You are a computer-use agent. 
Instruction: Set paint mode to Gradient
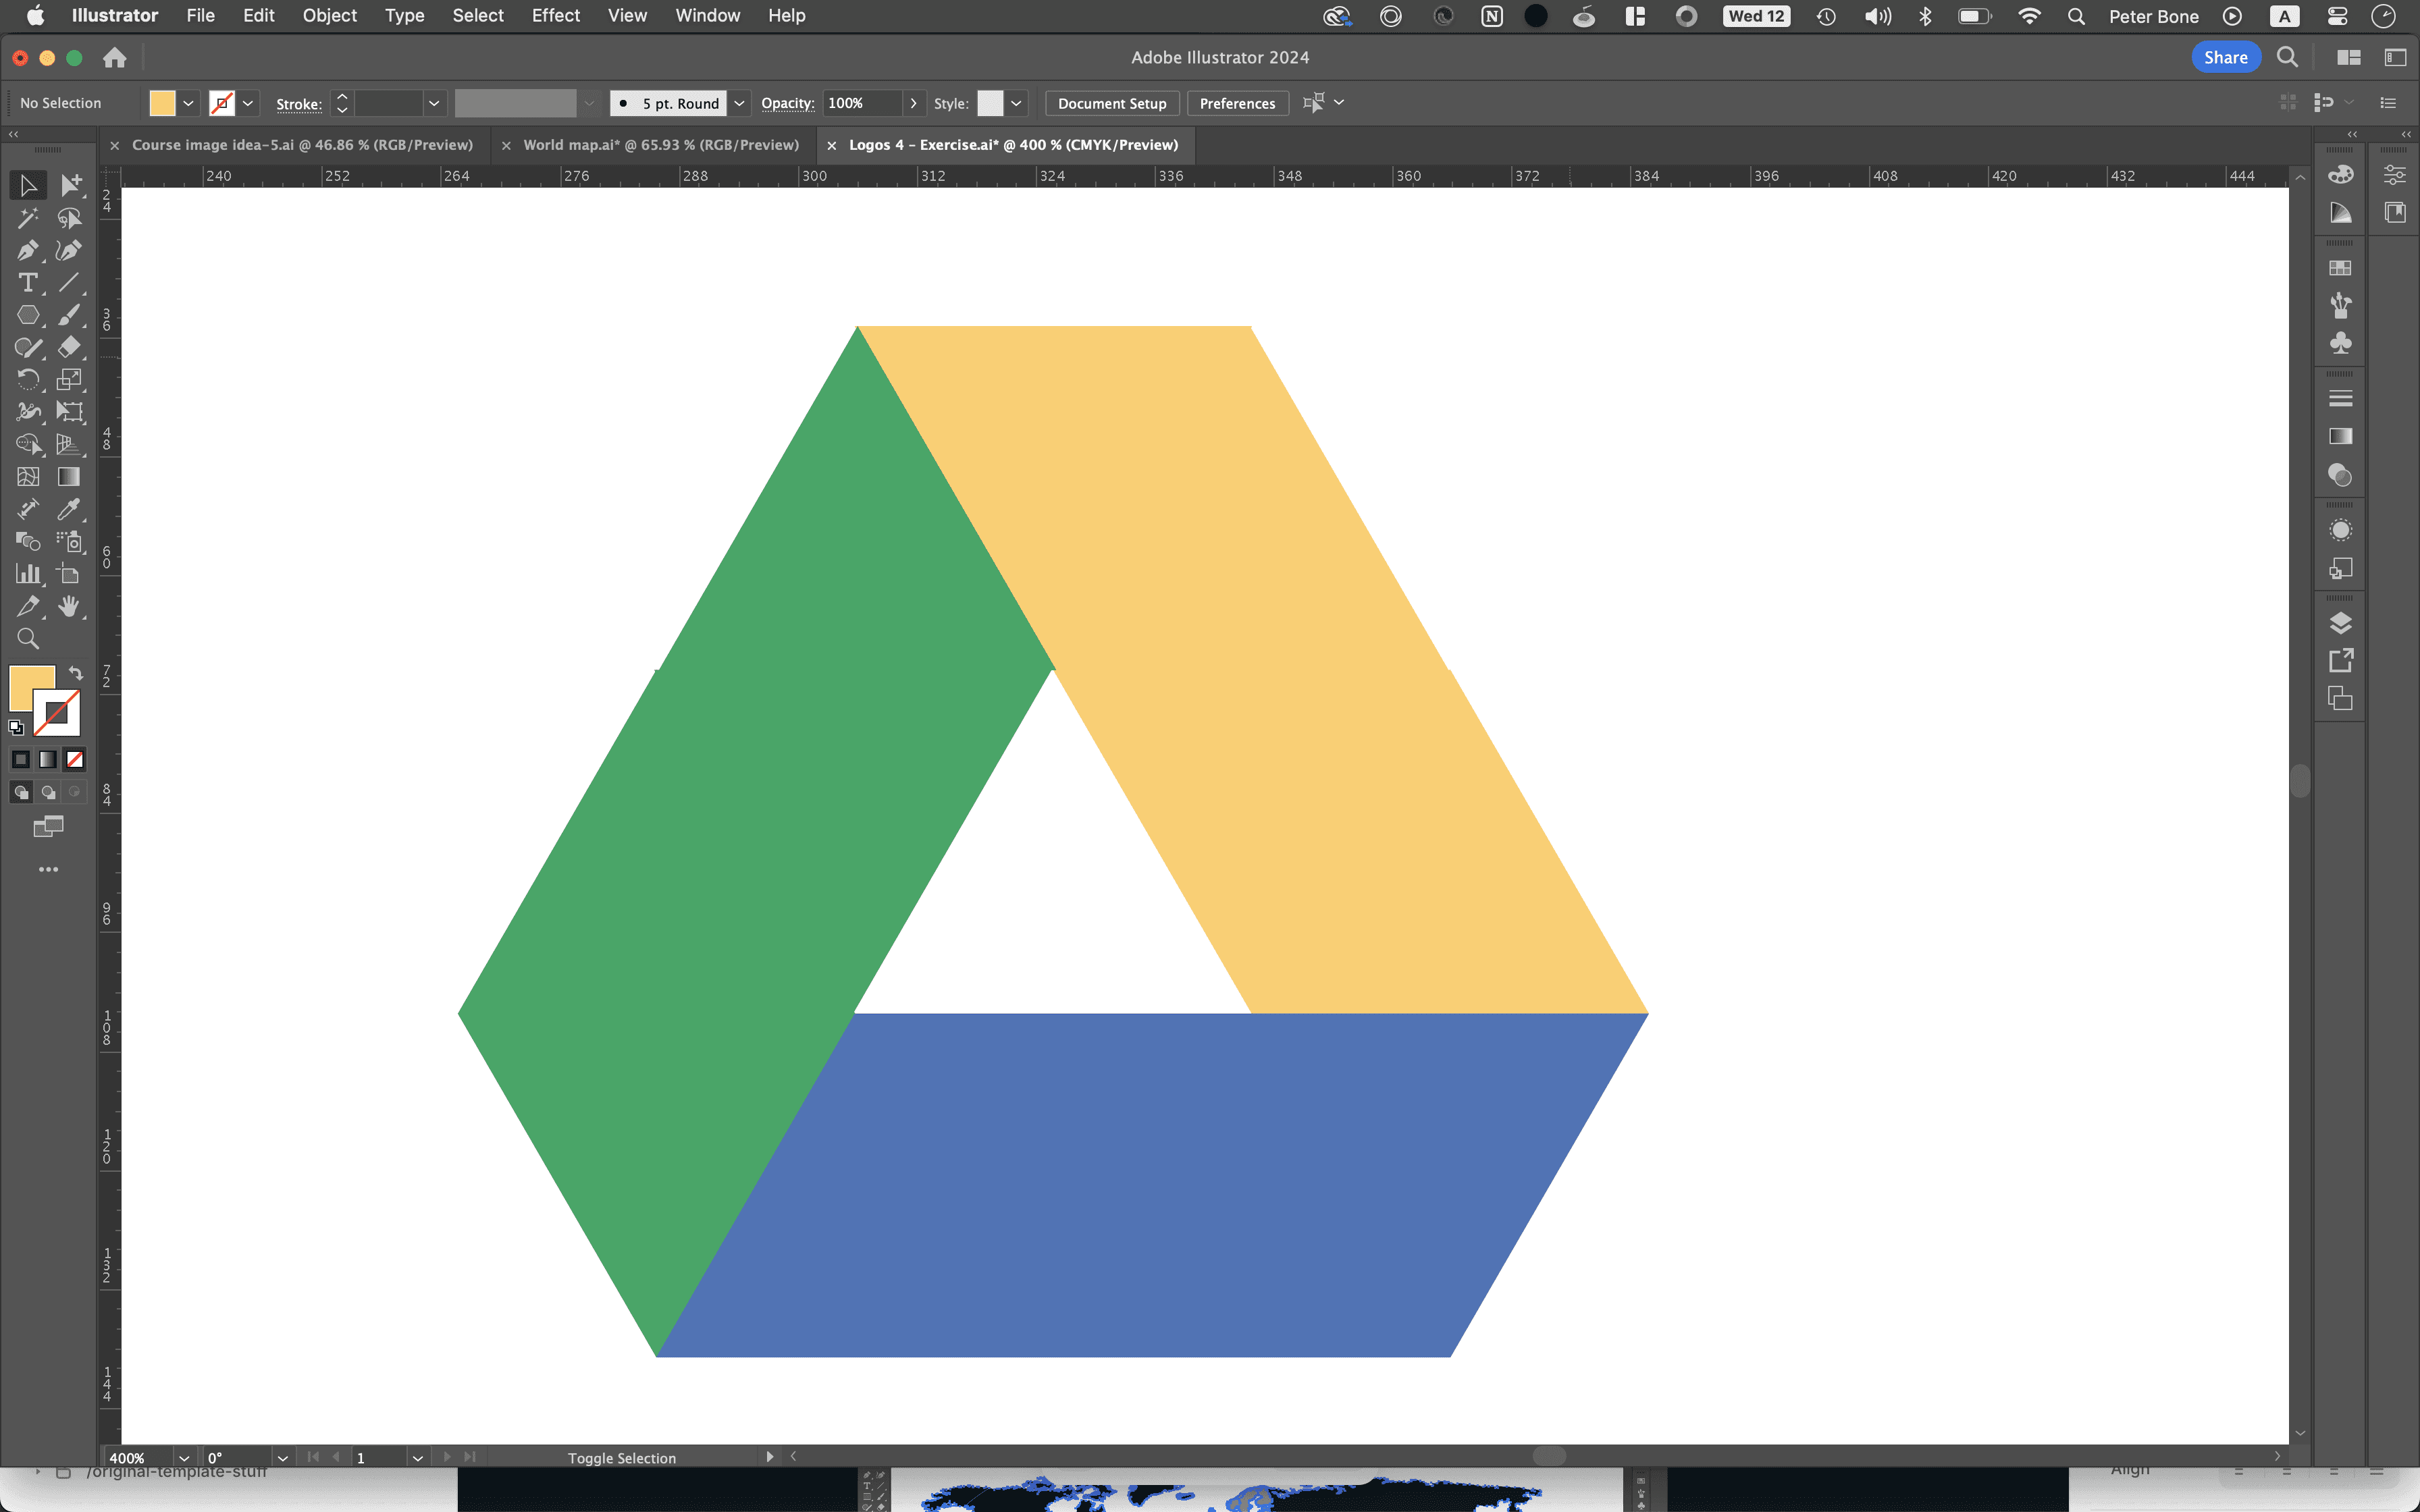(x=48, y=760)
